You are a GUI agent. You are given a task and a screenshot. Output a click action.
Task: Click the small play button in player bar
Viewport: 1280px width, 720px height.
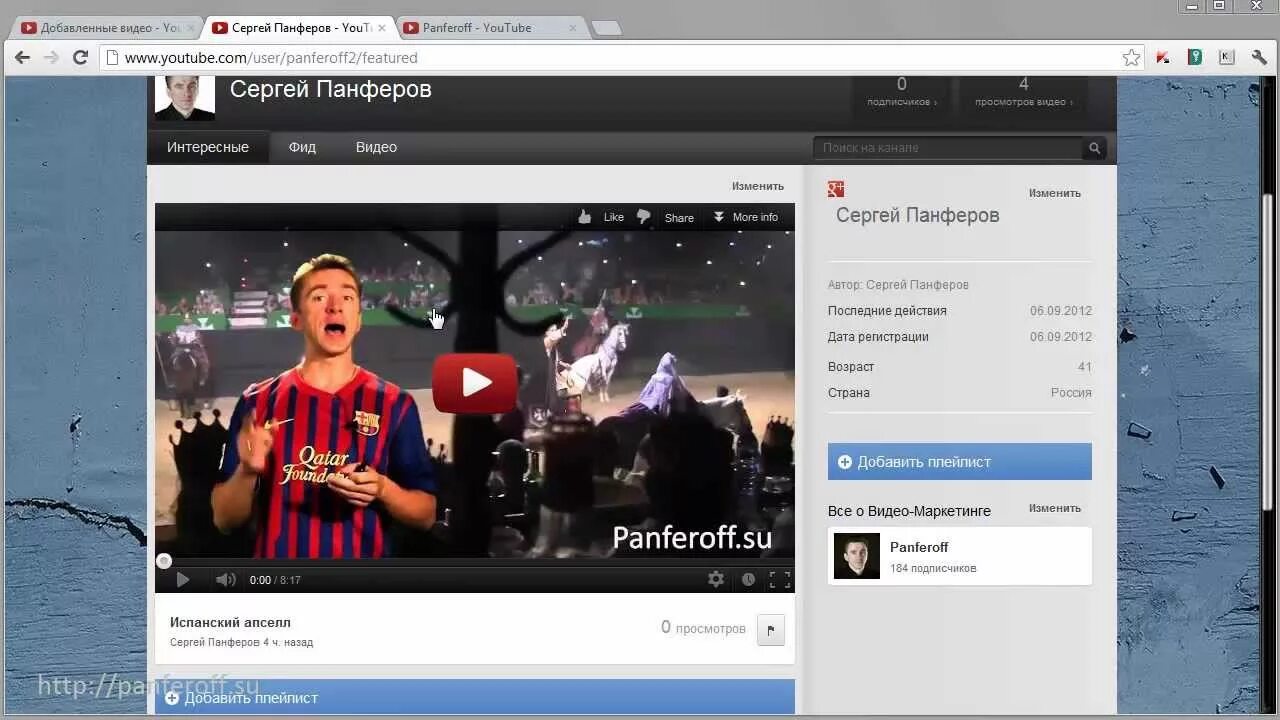[183, 579]
